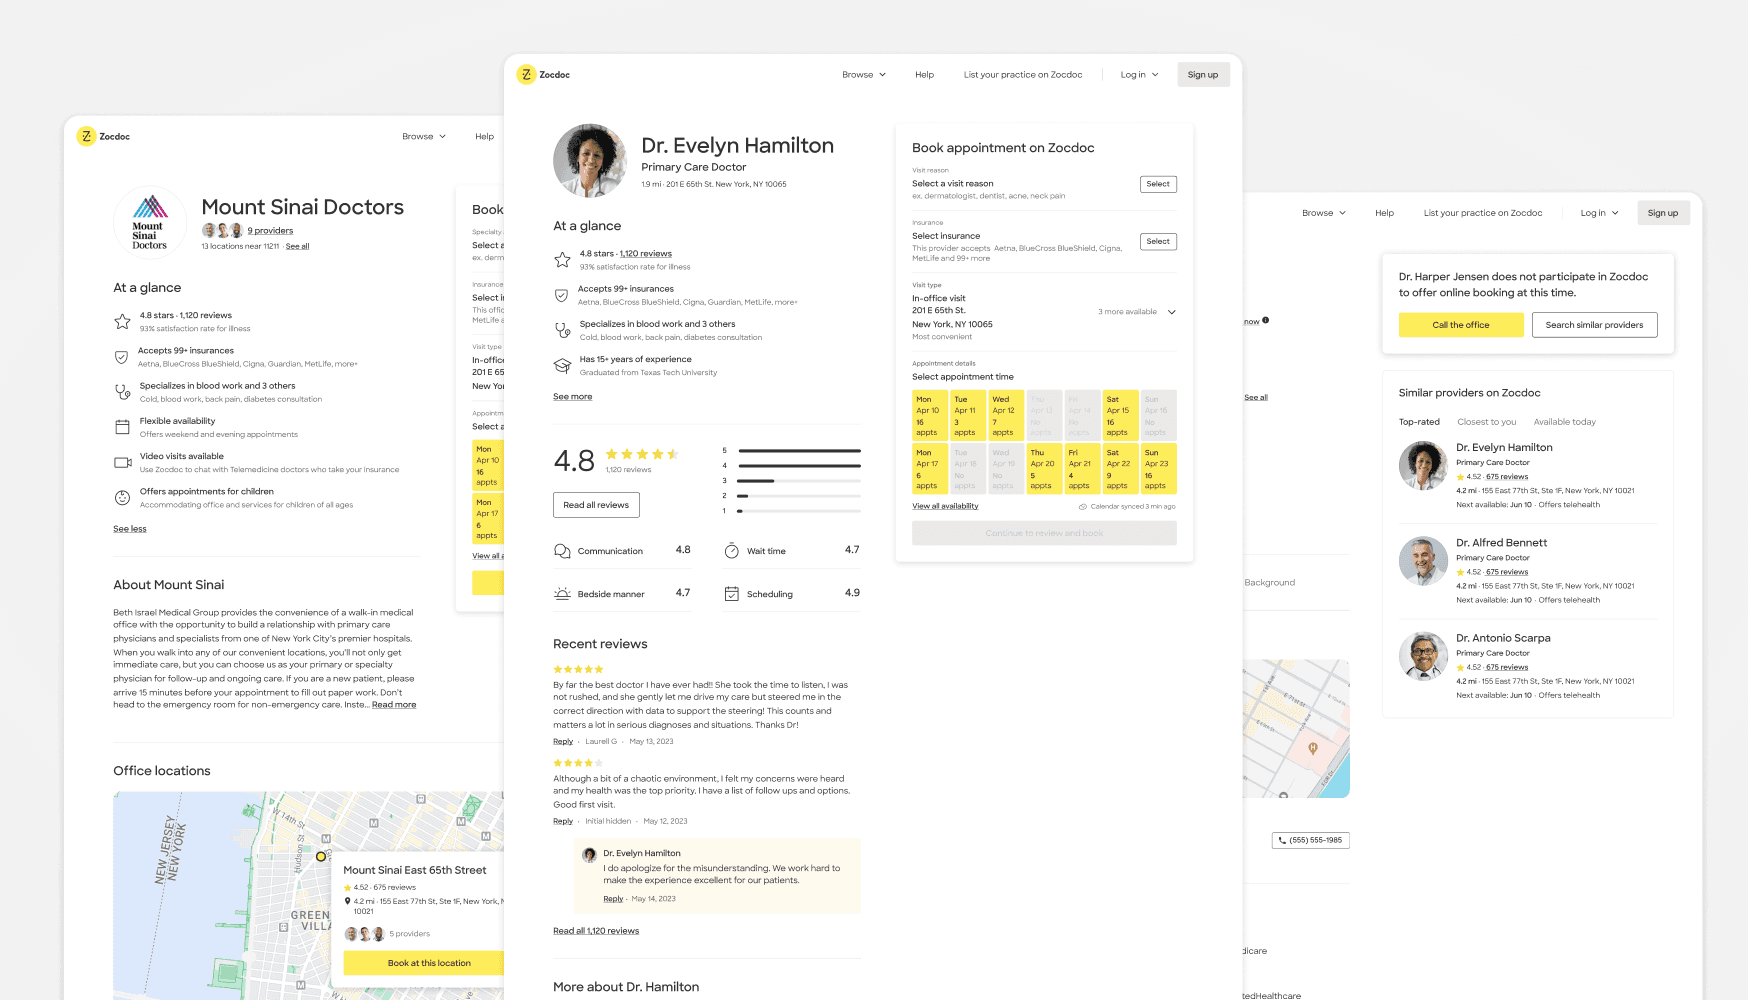Click the Mount Sinai Doctors logo
1748x1000 pixels.
pos(150,222)
